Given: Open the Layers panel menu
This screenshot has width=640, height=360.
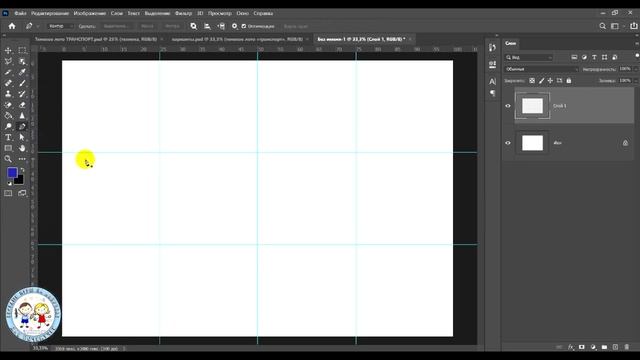Looking at the screenshot, I should (636, 43).
